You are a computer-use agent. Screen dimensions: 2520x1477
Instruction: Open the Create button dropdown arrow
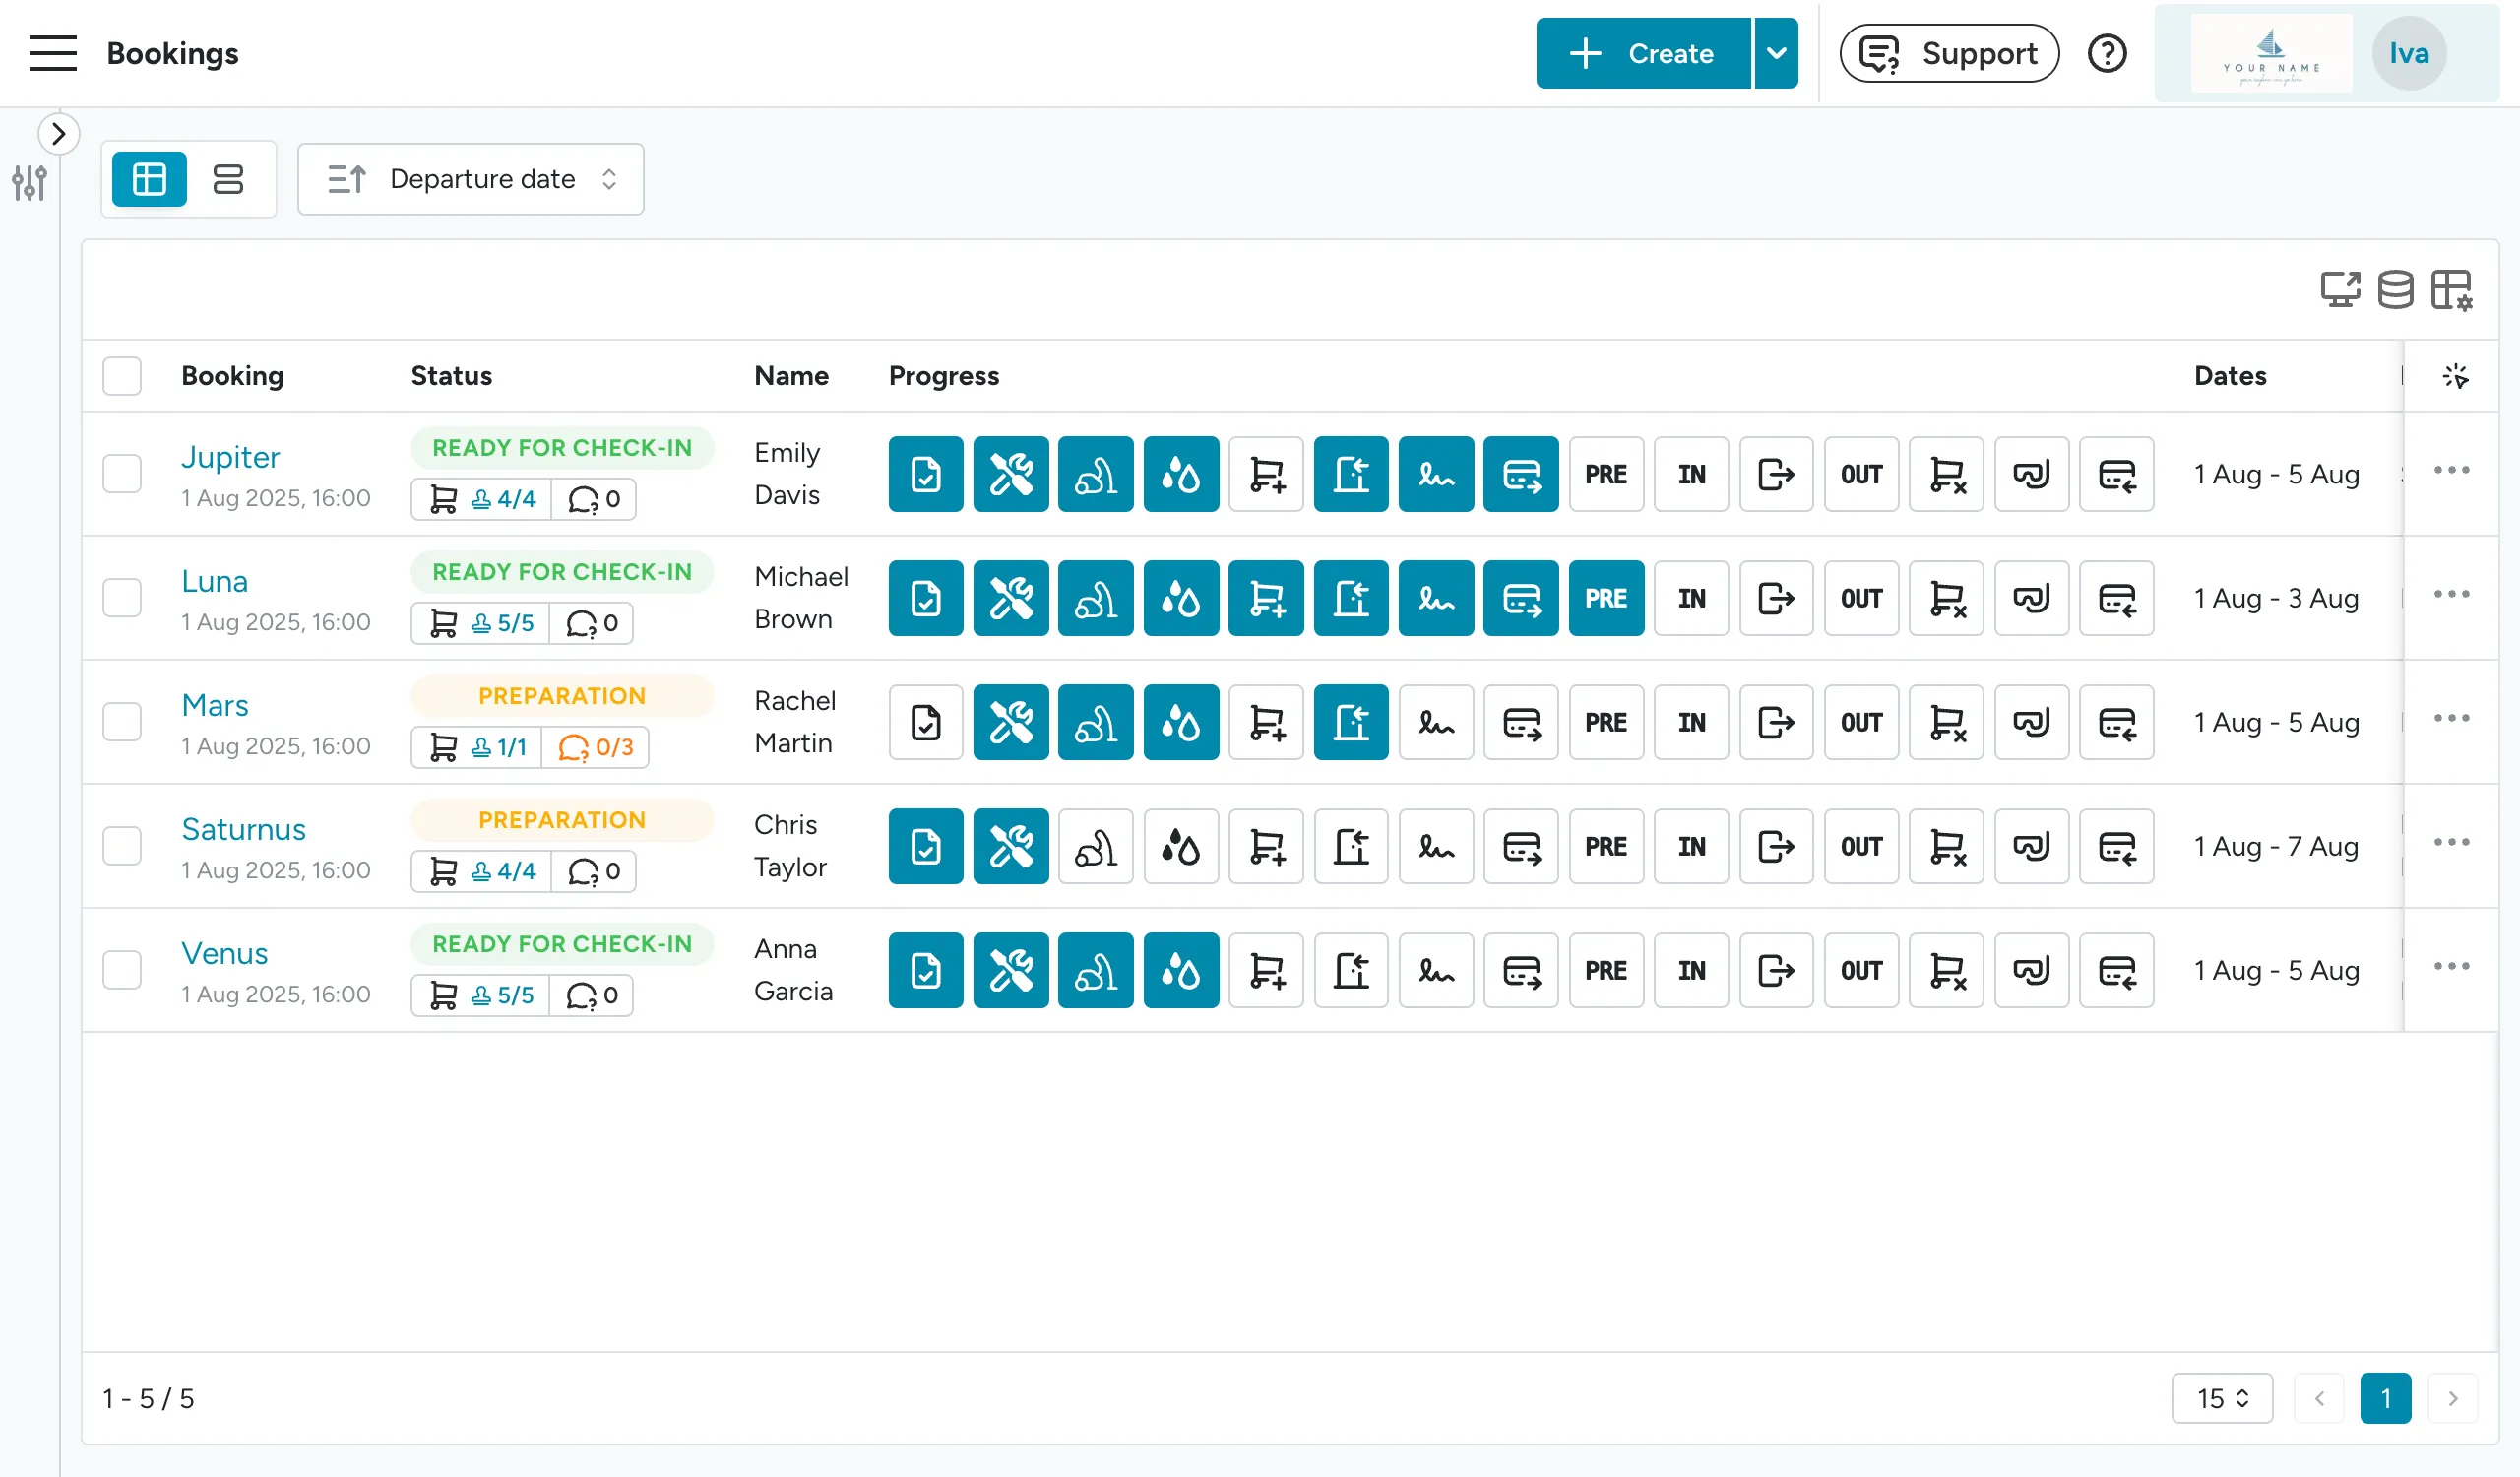coord(1776,53)
